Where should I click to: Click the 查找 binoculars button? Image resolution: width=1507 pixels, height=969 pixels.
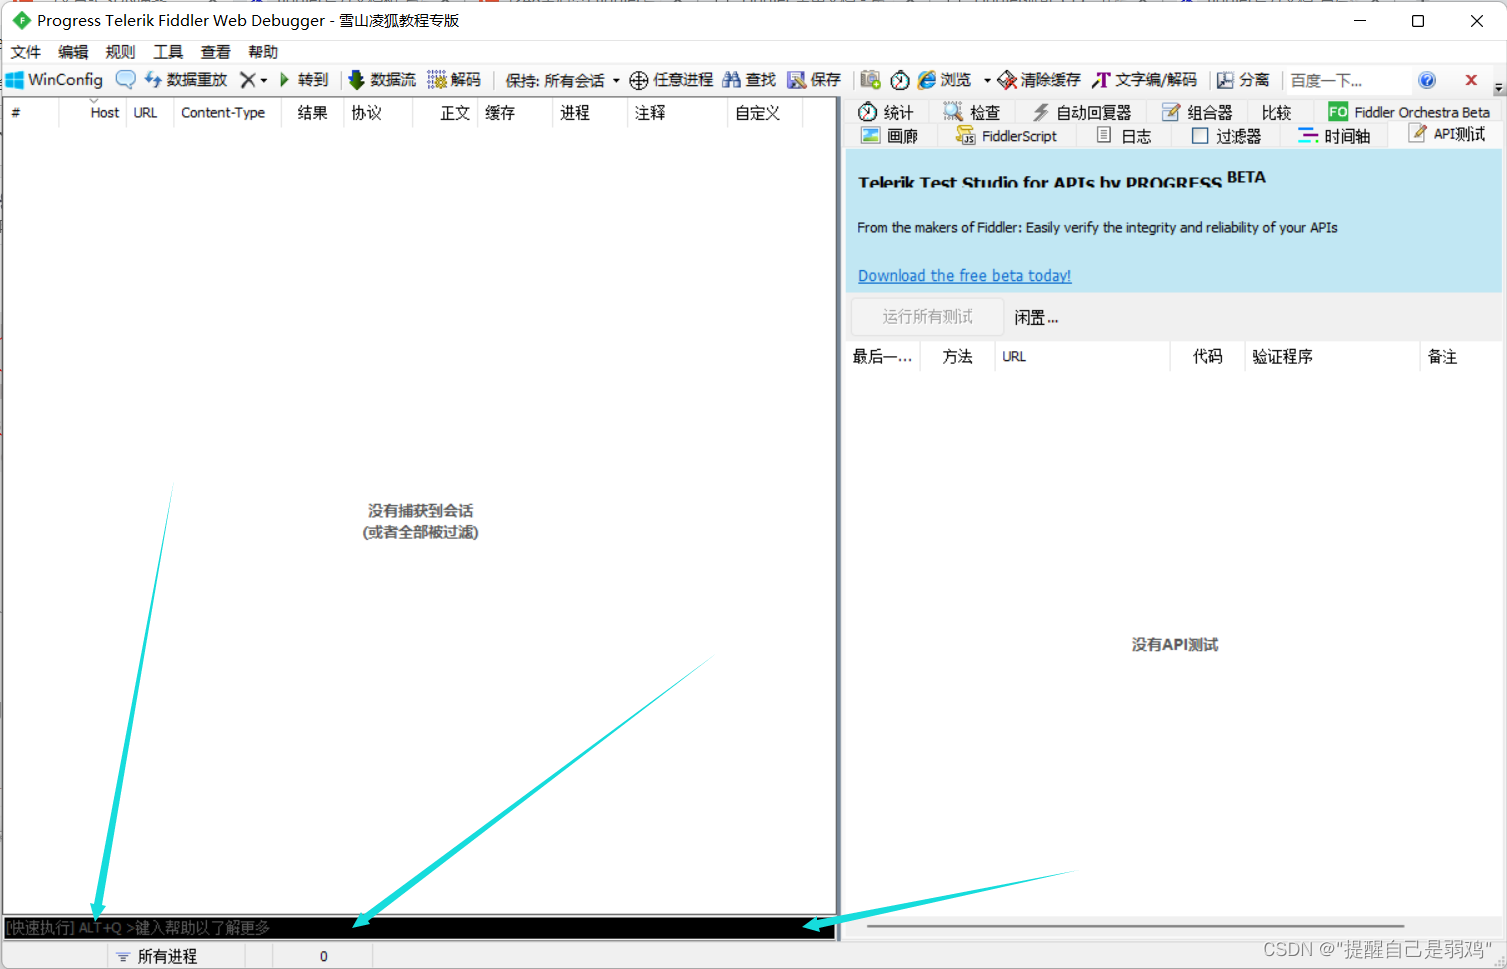[x=749, y=80]
